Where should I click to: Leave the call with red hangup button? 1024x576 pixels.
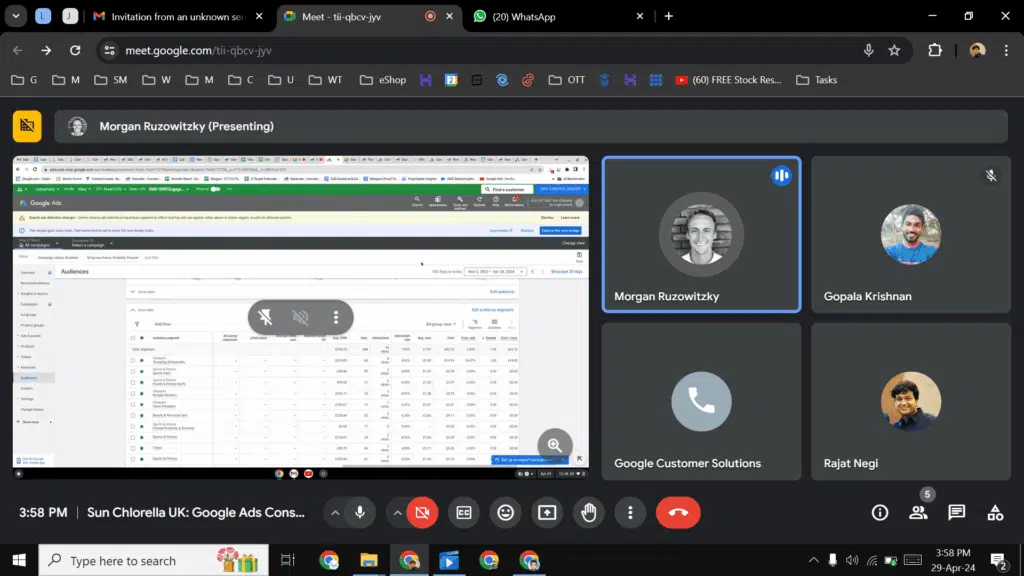(x=678, y=512)
